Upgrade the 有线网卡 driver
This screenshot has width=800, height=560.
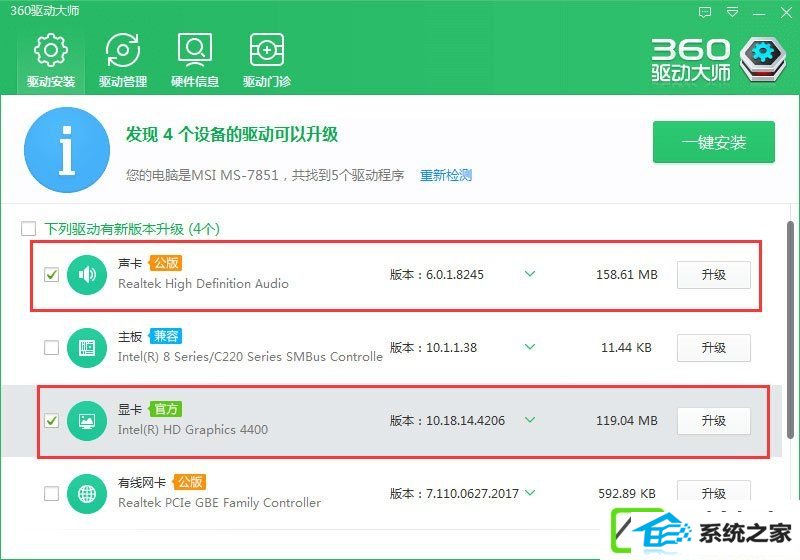[x=714, y=491]
